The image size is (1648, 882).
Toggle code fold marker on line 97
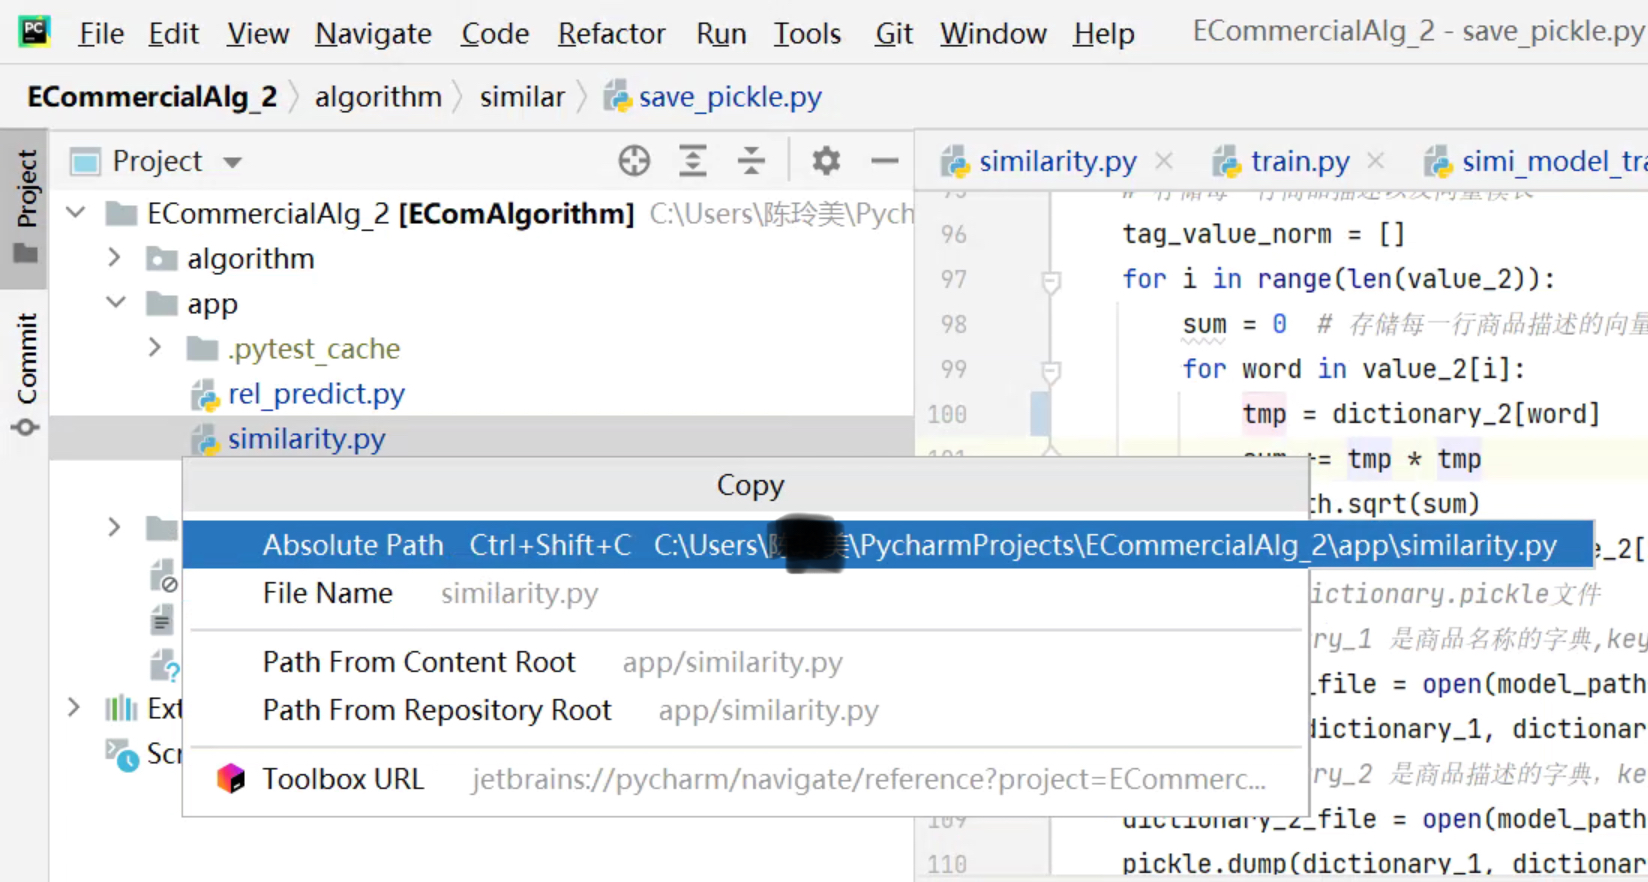tap(1051, 282)
